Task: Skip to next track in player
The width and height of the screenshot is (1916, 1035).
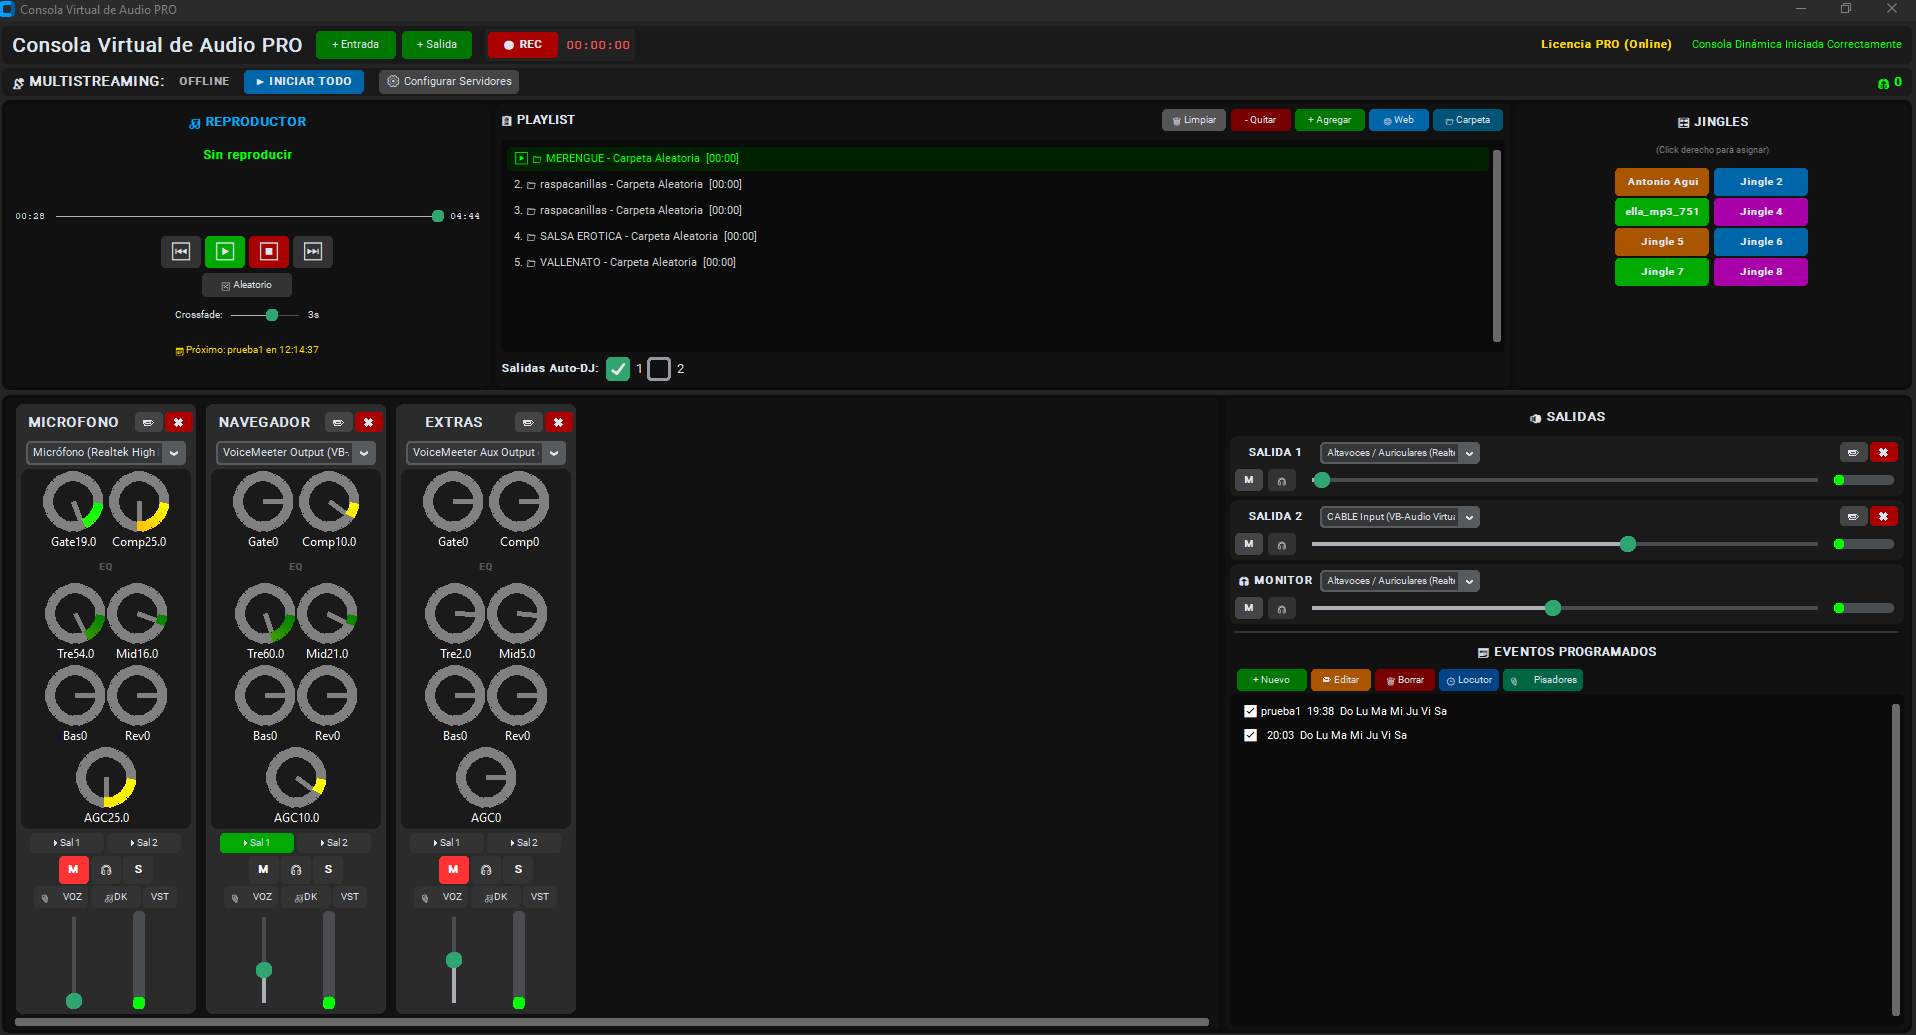Action: point(313,252)
